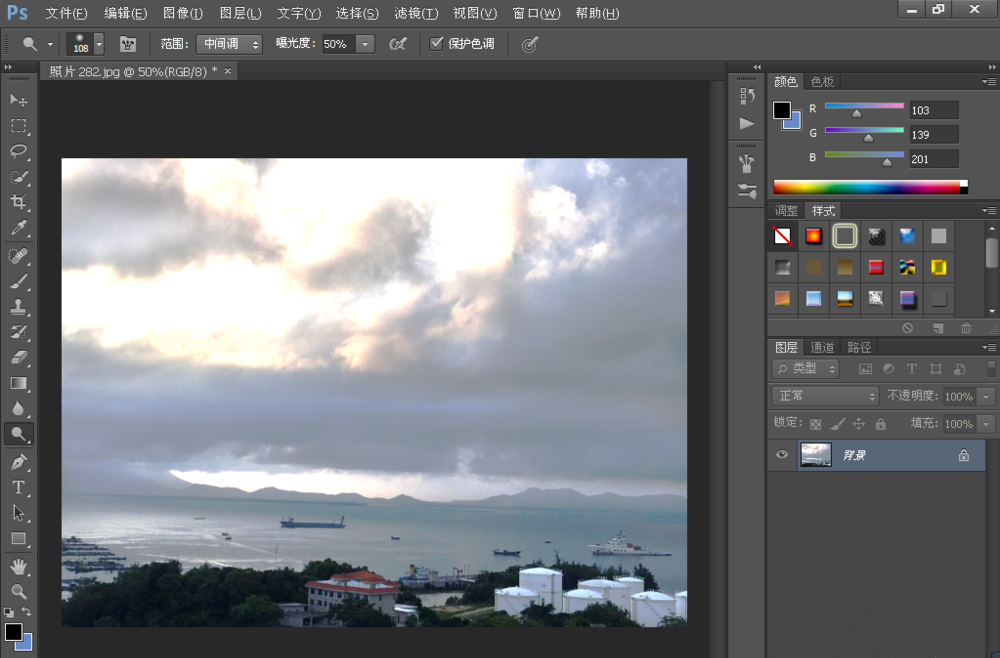Hide the 背景 layer visibility eye
Screen dimensions: 1000x658
pyautogui.click(x=782, y=455)
